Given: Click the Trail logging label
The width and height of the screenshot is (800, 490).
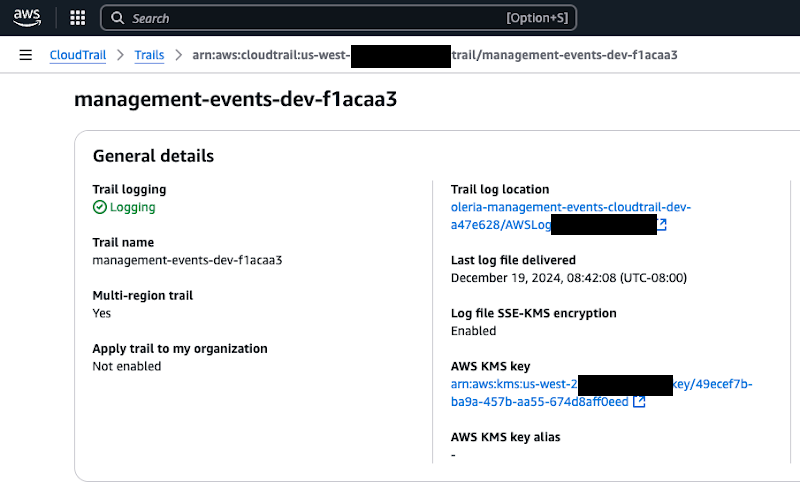Looking at the screenshot, I should [x=129, y=189].
